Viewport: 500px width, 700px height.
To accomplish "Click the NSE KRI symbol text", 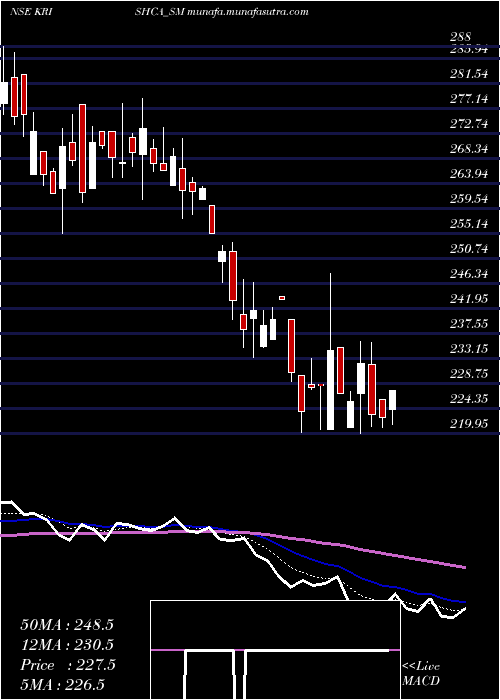I will point(30,12).
